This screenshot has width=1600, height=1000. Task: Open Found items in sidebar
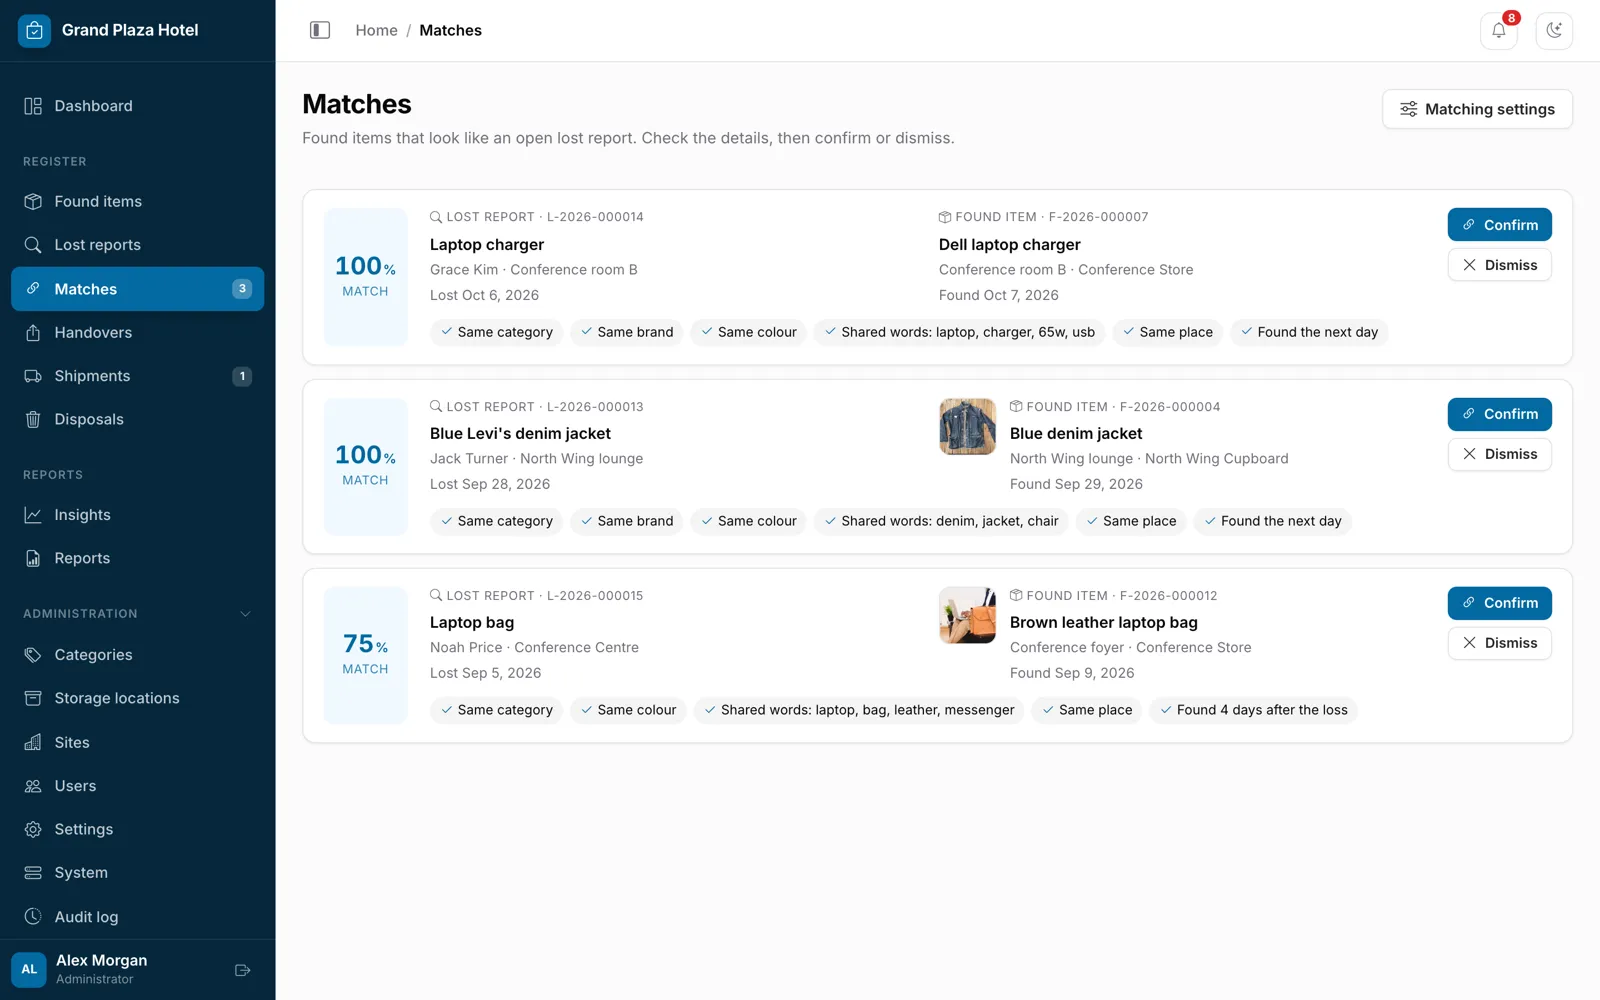(138, 202)
